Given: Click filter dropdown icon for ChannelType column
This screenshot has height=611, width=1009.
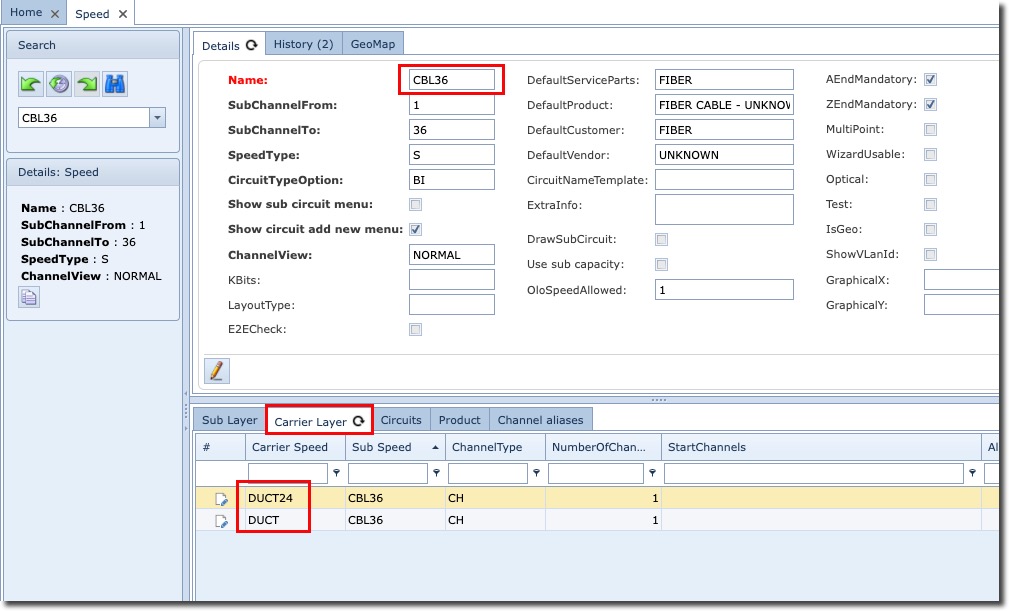Looking at the screenshot, I should pyautogui.click(x=536, y=474).
